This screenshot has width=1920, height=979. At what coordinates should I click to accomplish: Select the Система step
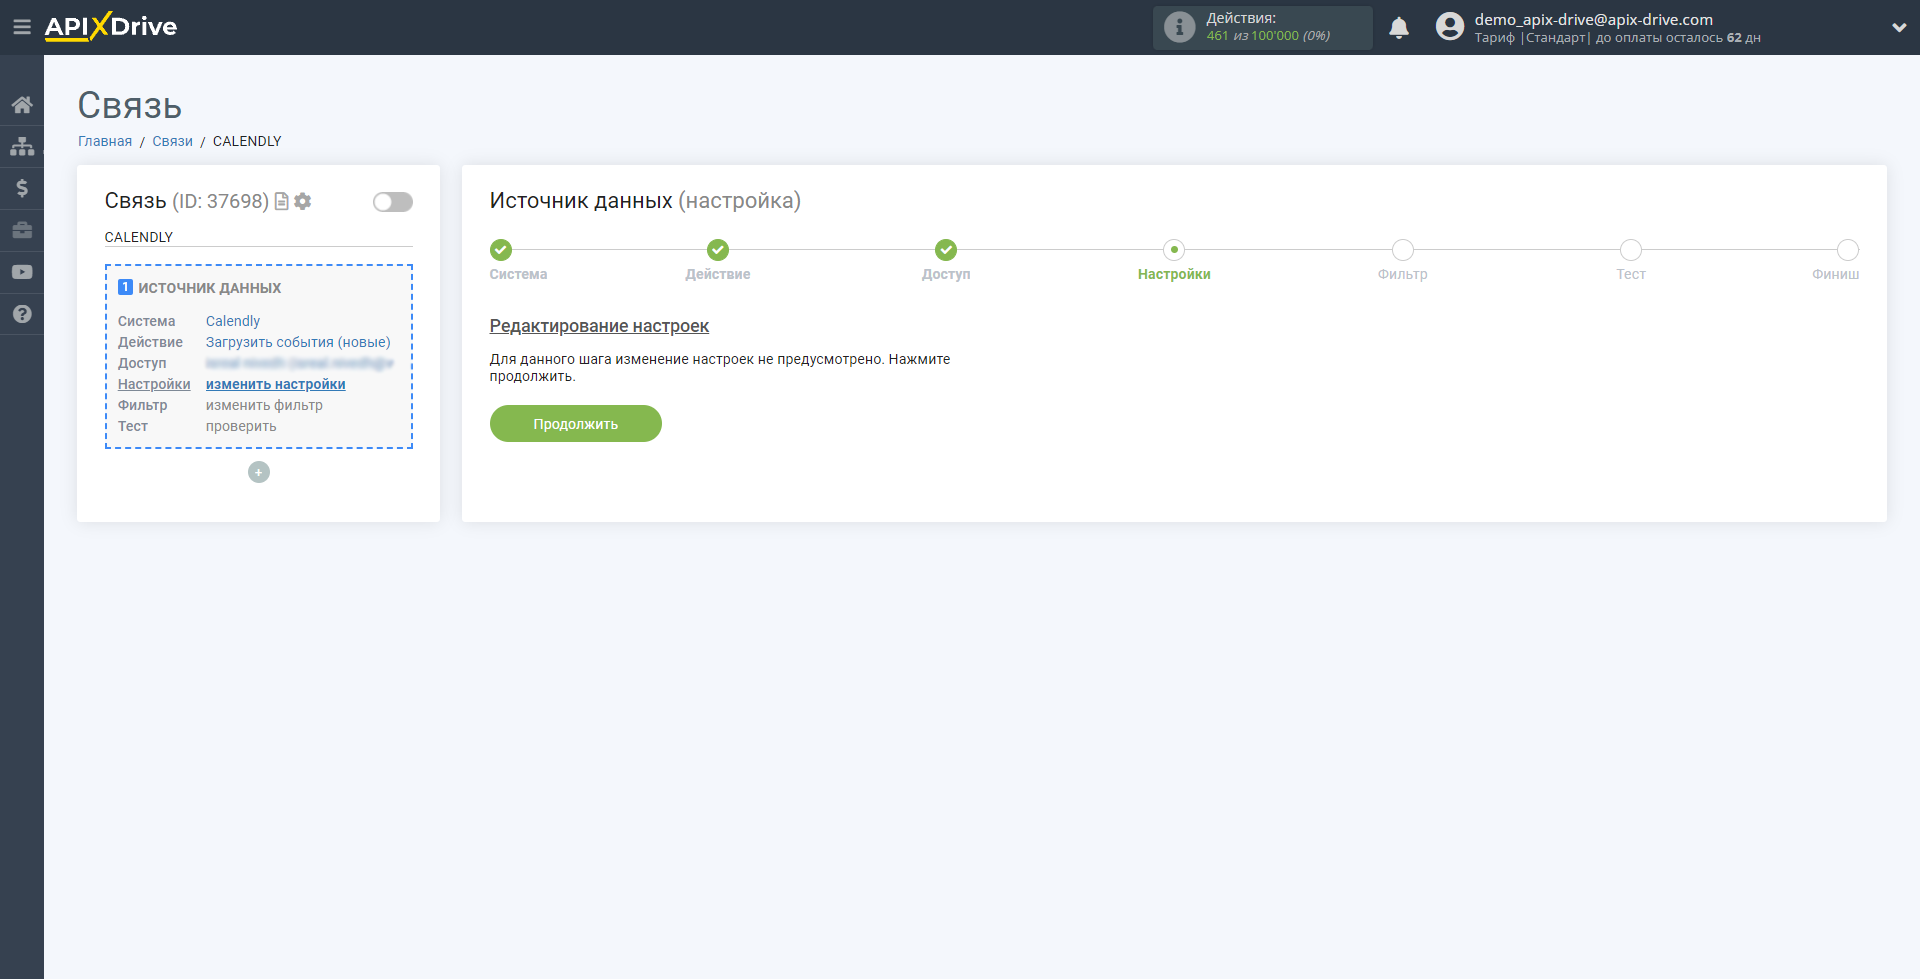coord(501,250)
